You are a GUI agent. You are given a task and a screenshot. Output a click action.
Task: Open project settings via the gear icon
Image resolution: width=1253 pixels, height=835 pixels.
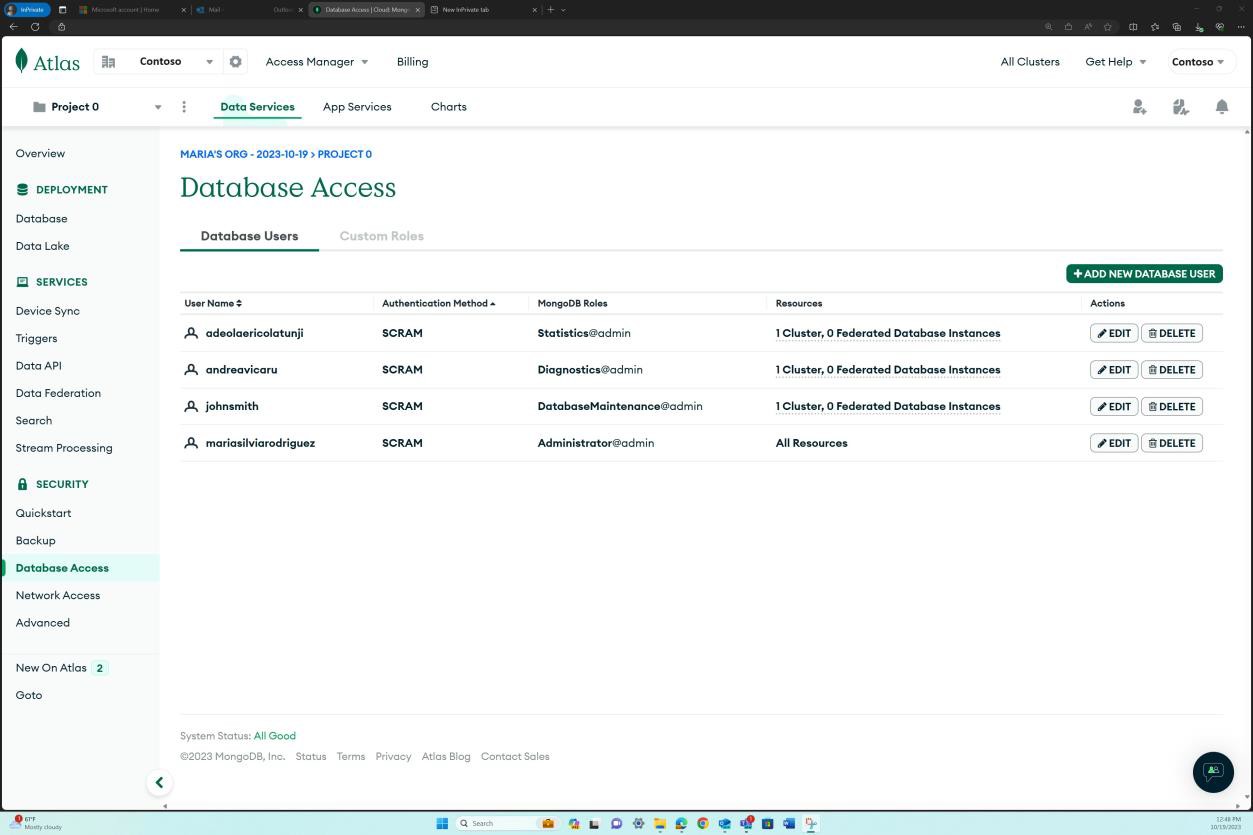point(236,61)
